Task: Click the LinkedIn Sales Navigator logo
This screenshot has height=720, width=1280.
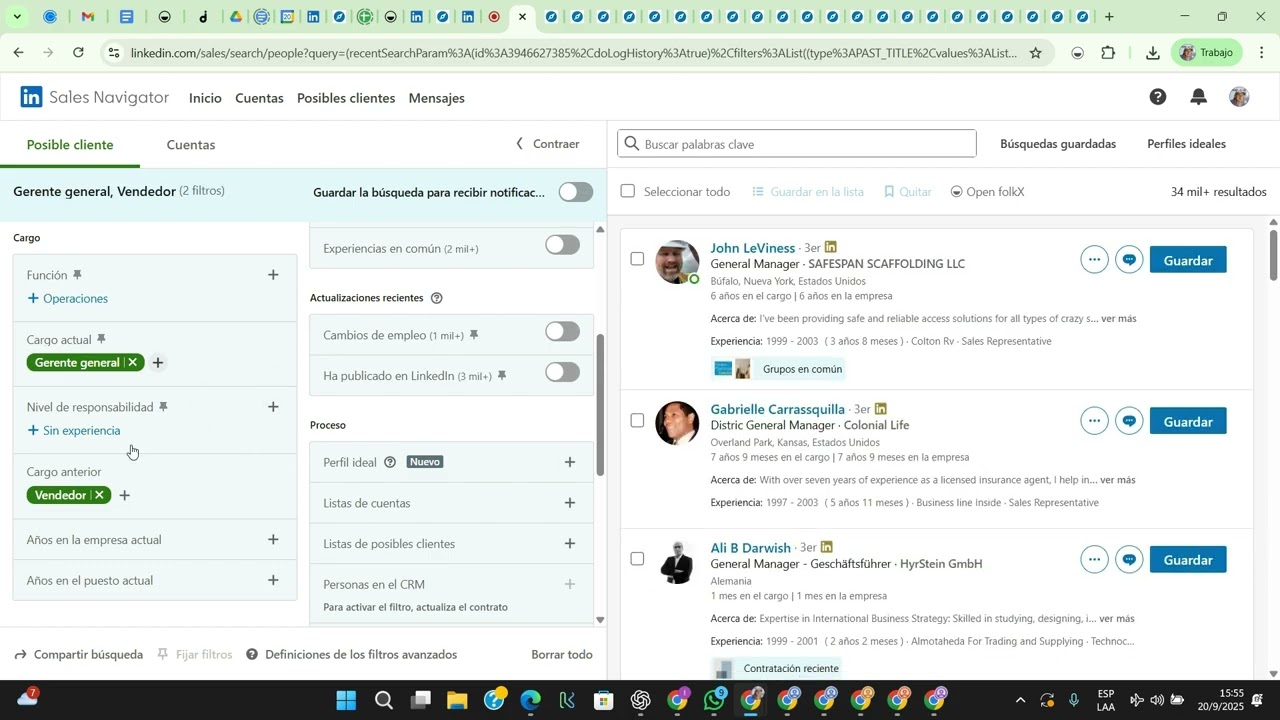Action: tap(95, 97)
